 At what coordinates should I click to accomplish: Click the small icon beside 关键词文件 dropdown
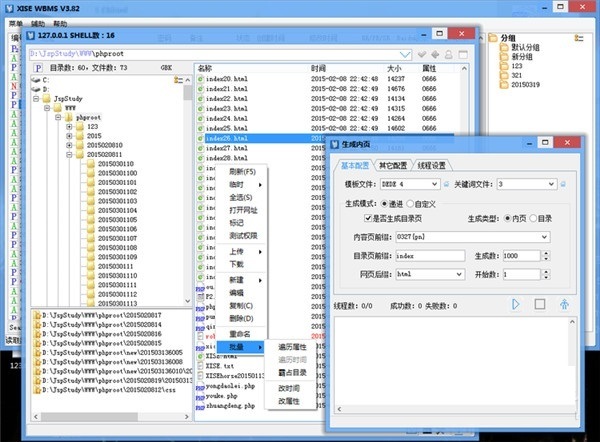[x=563, y=184]
